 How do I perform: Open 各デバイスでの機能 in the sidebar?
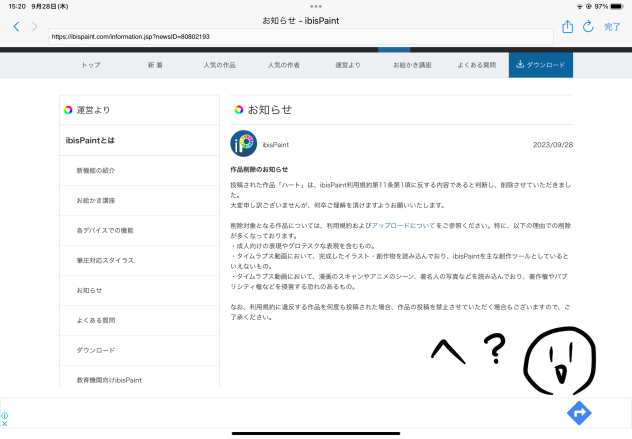click(105, 231)
